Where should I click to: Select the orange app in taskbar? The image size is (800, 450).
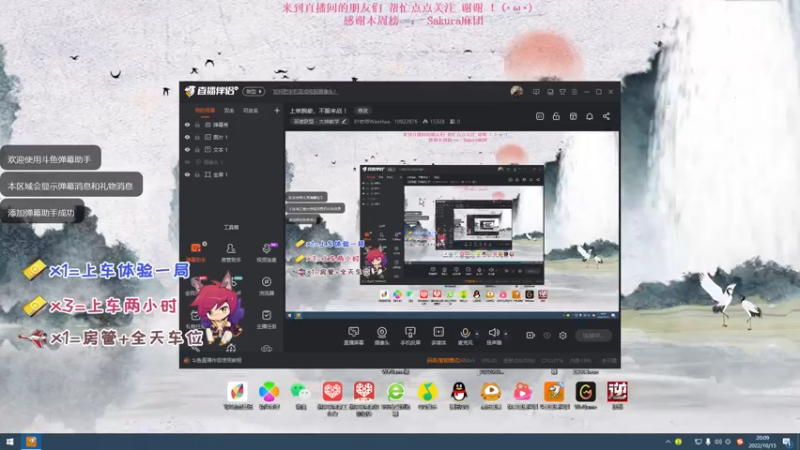pyautogui.click(x=31, y=442)
